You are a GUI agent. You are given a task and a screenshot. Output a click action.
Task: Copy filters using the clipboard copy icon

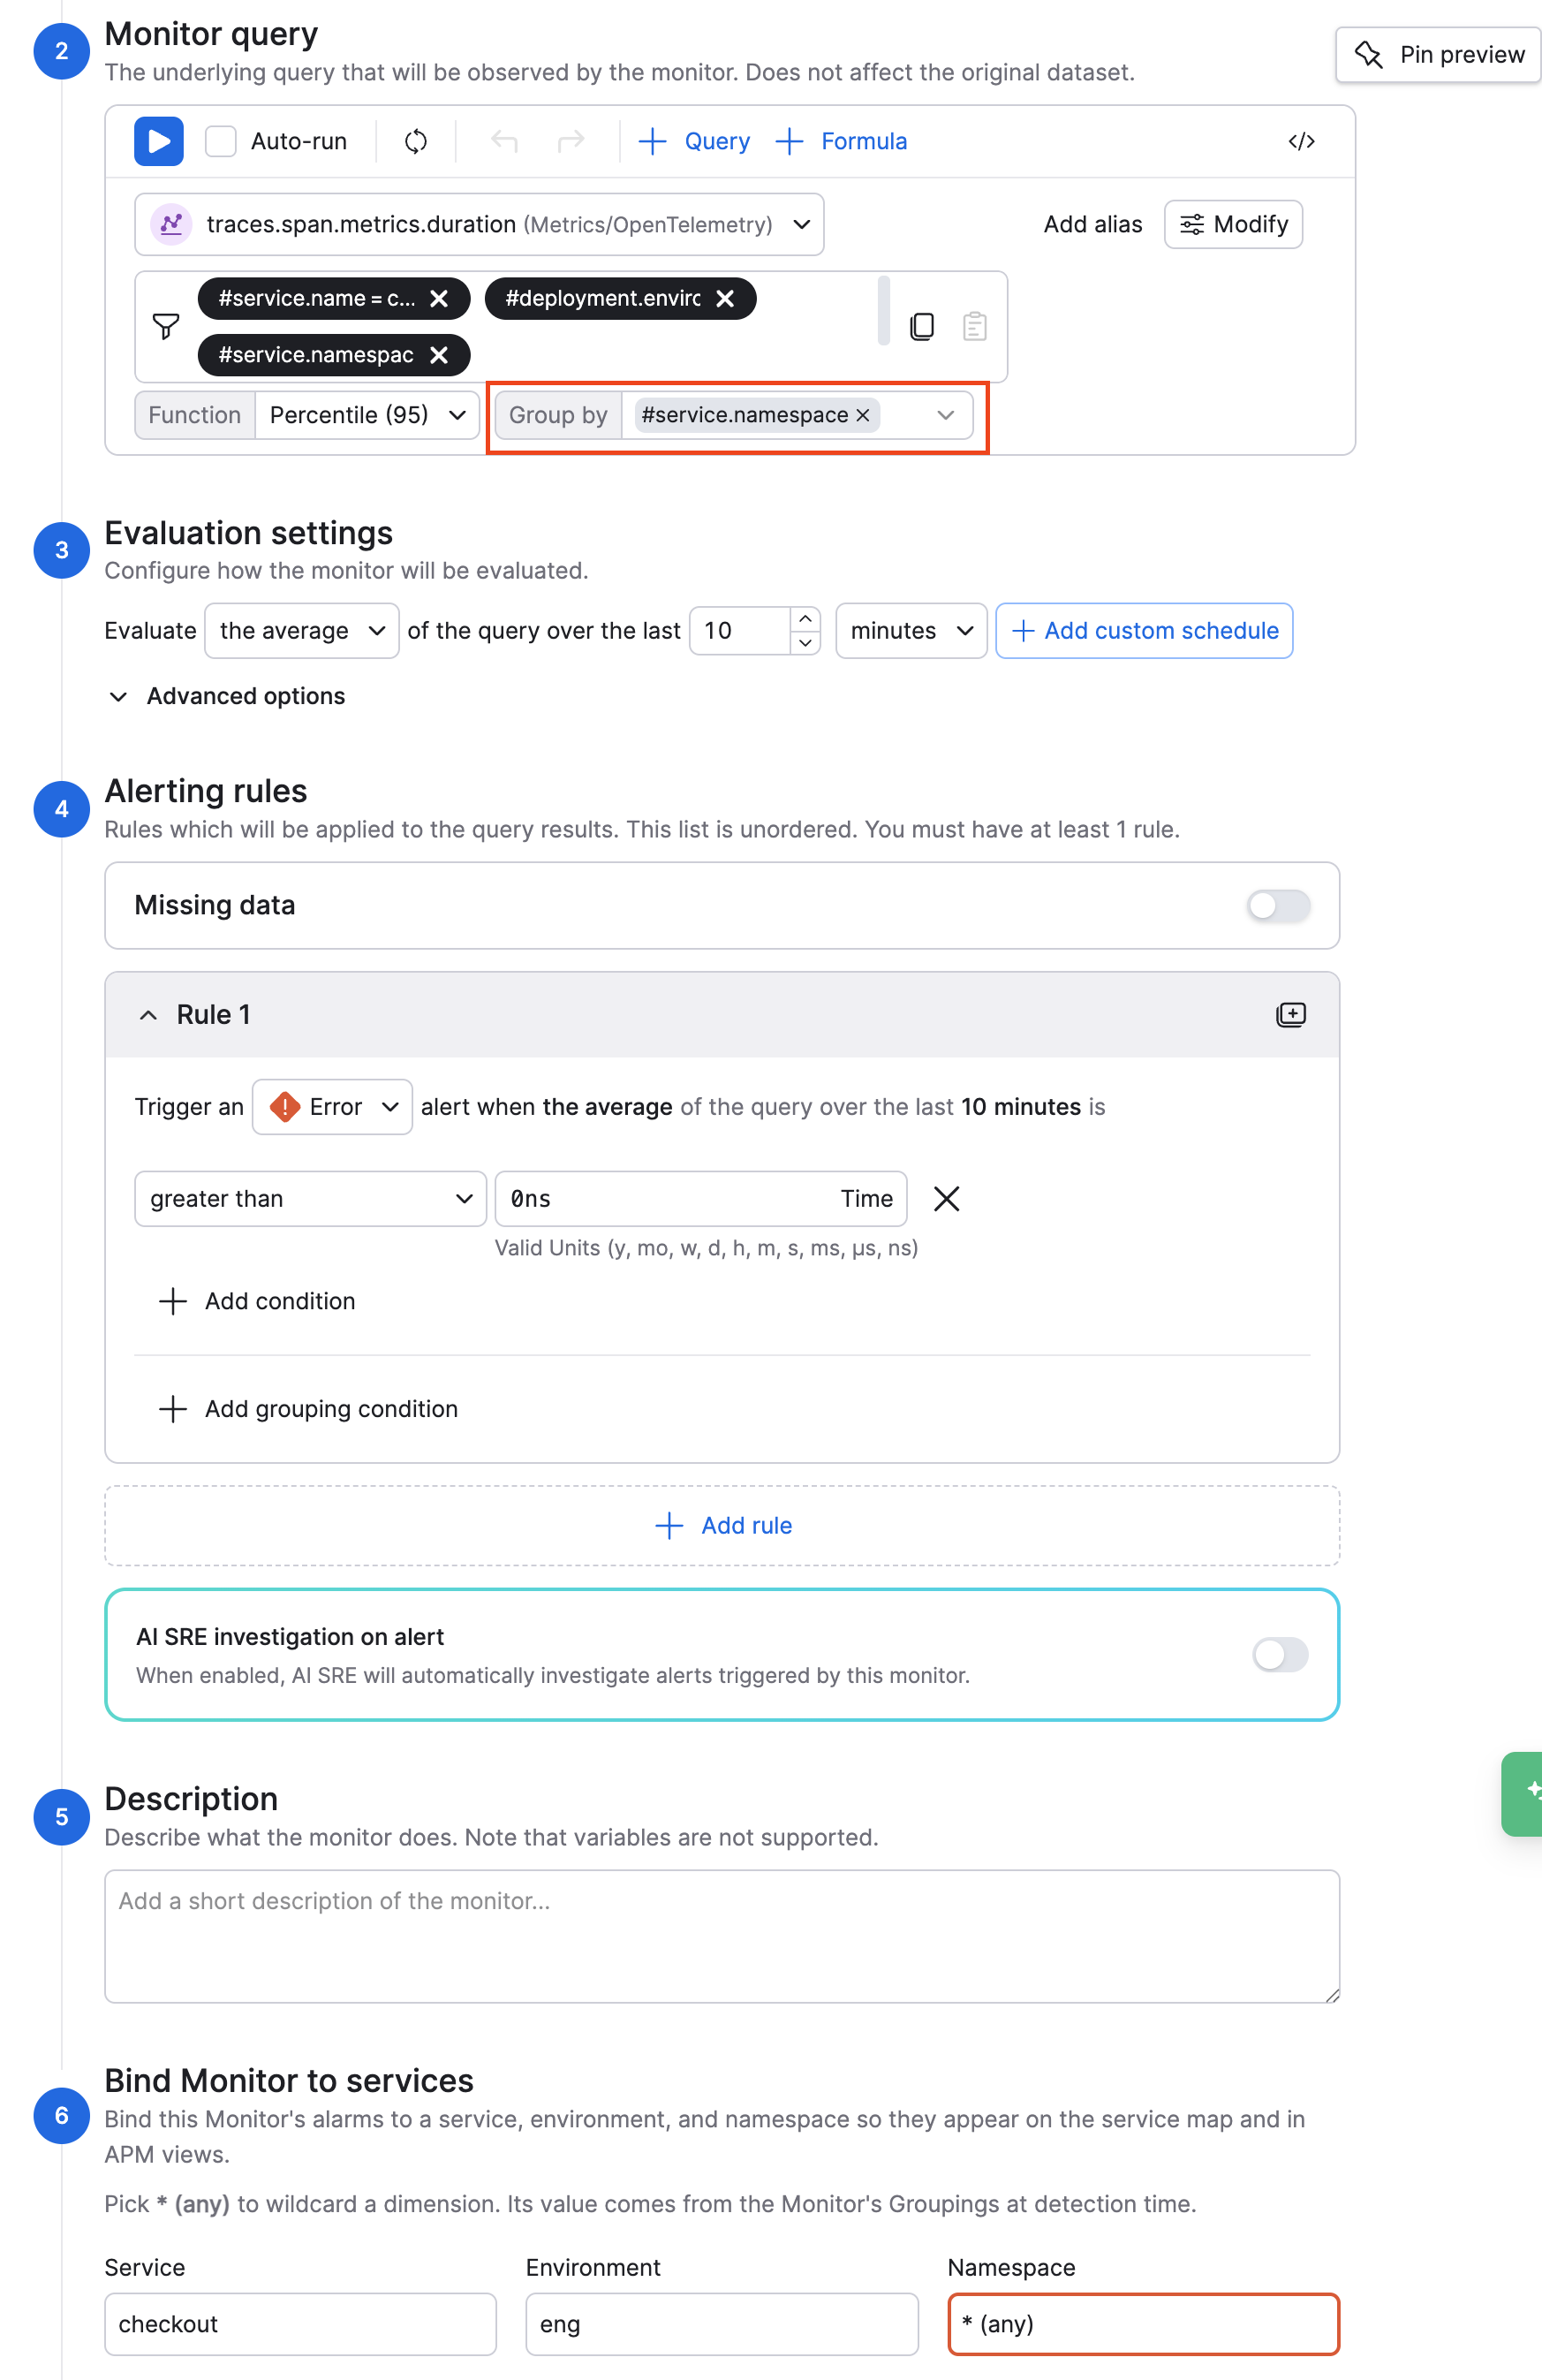(922, 326)
